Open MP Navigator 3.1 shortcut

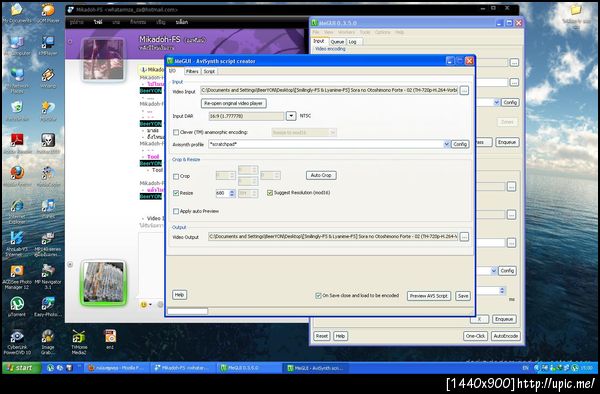(48, 276)
